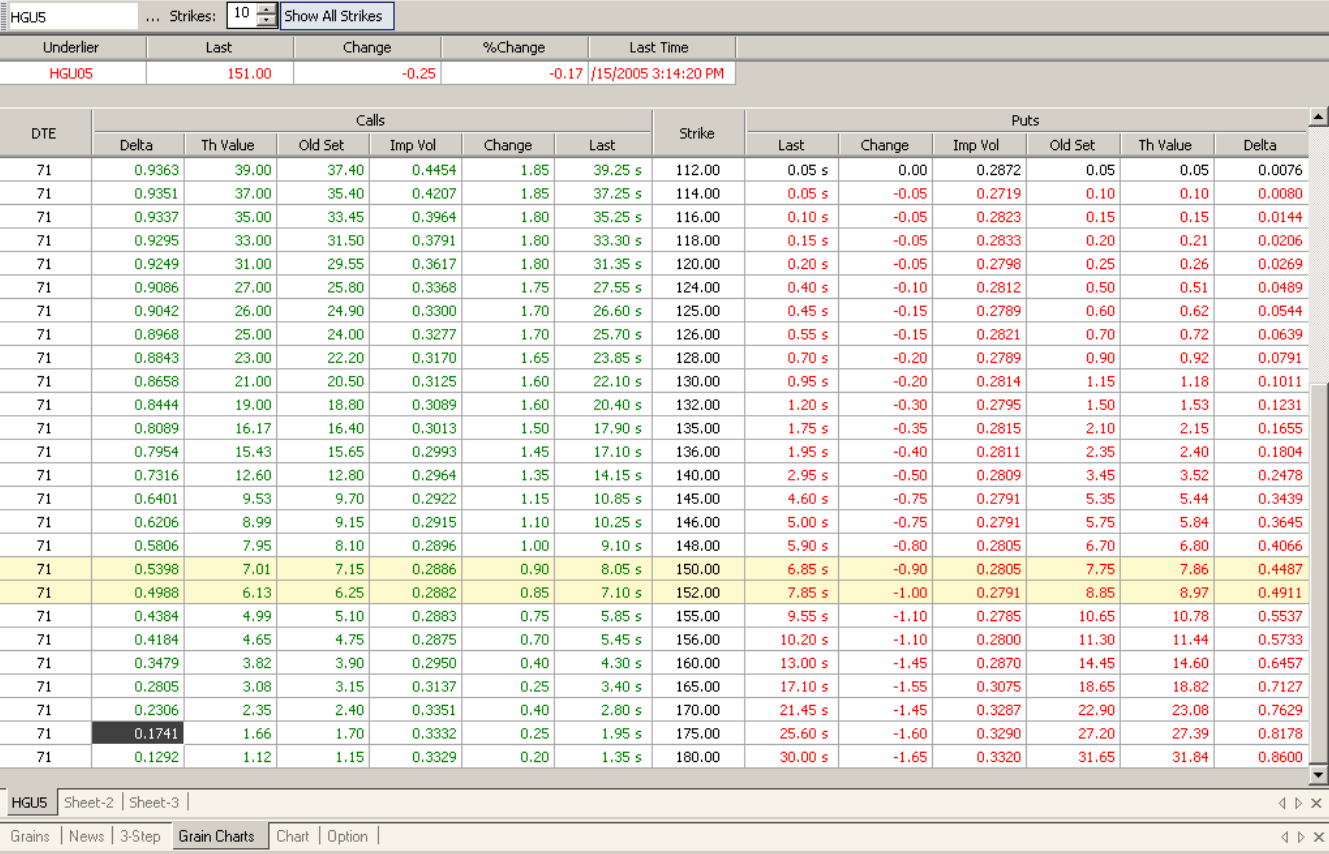Click underlier Last value 151.00

(x=220, y=73)
